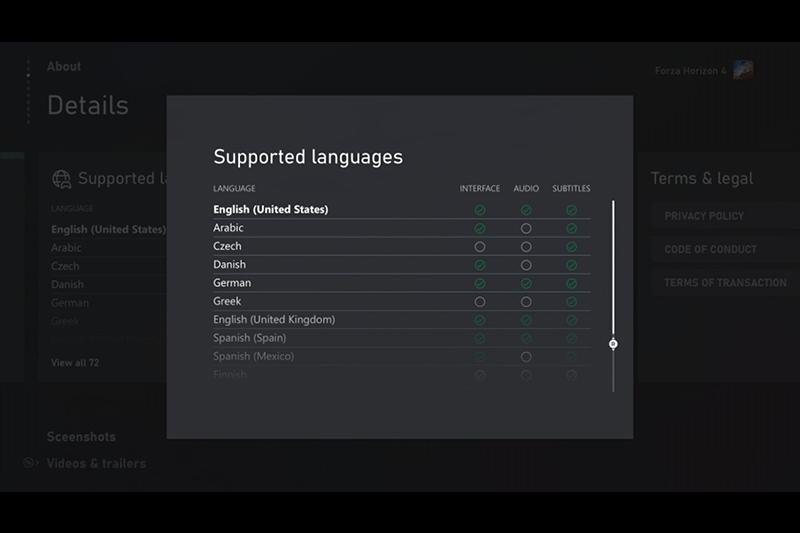This screenshot has width=800, height=533.
Task: Click the globe icon beside Supported languages heading
Action: [x=62, y=179]
